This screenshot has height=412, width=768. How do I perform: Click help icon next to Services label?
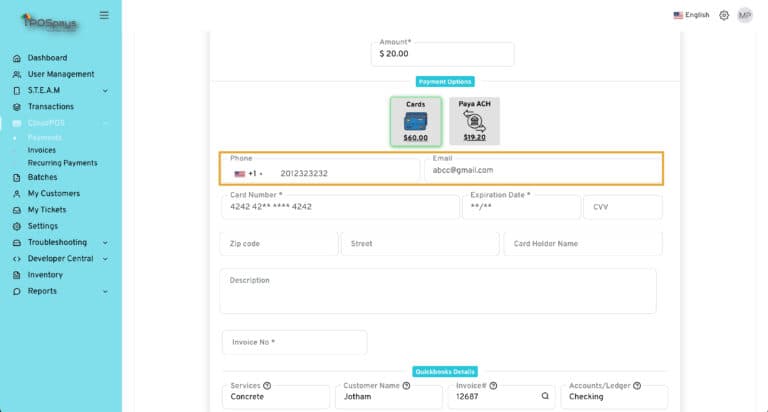point(267,385)
